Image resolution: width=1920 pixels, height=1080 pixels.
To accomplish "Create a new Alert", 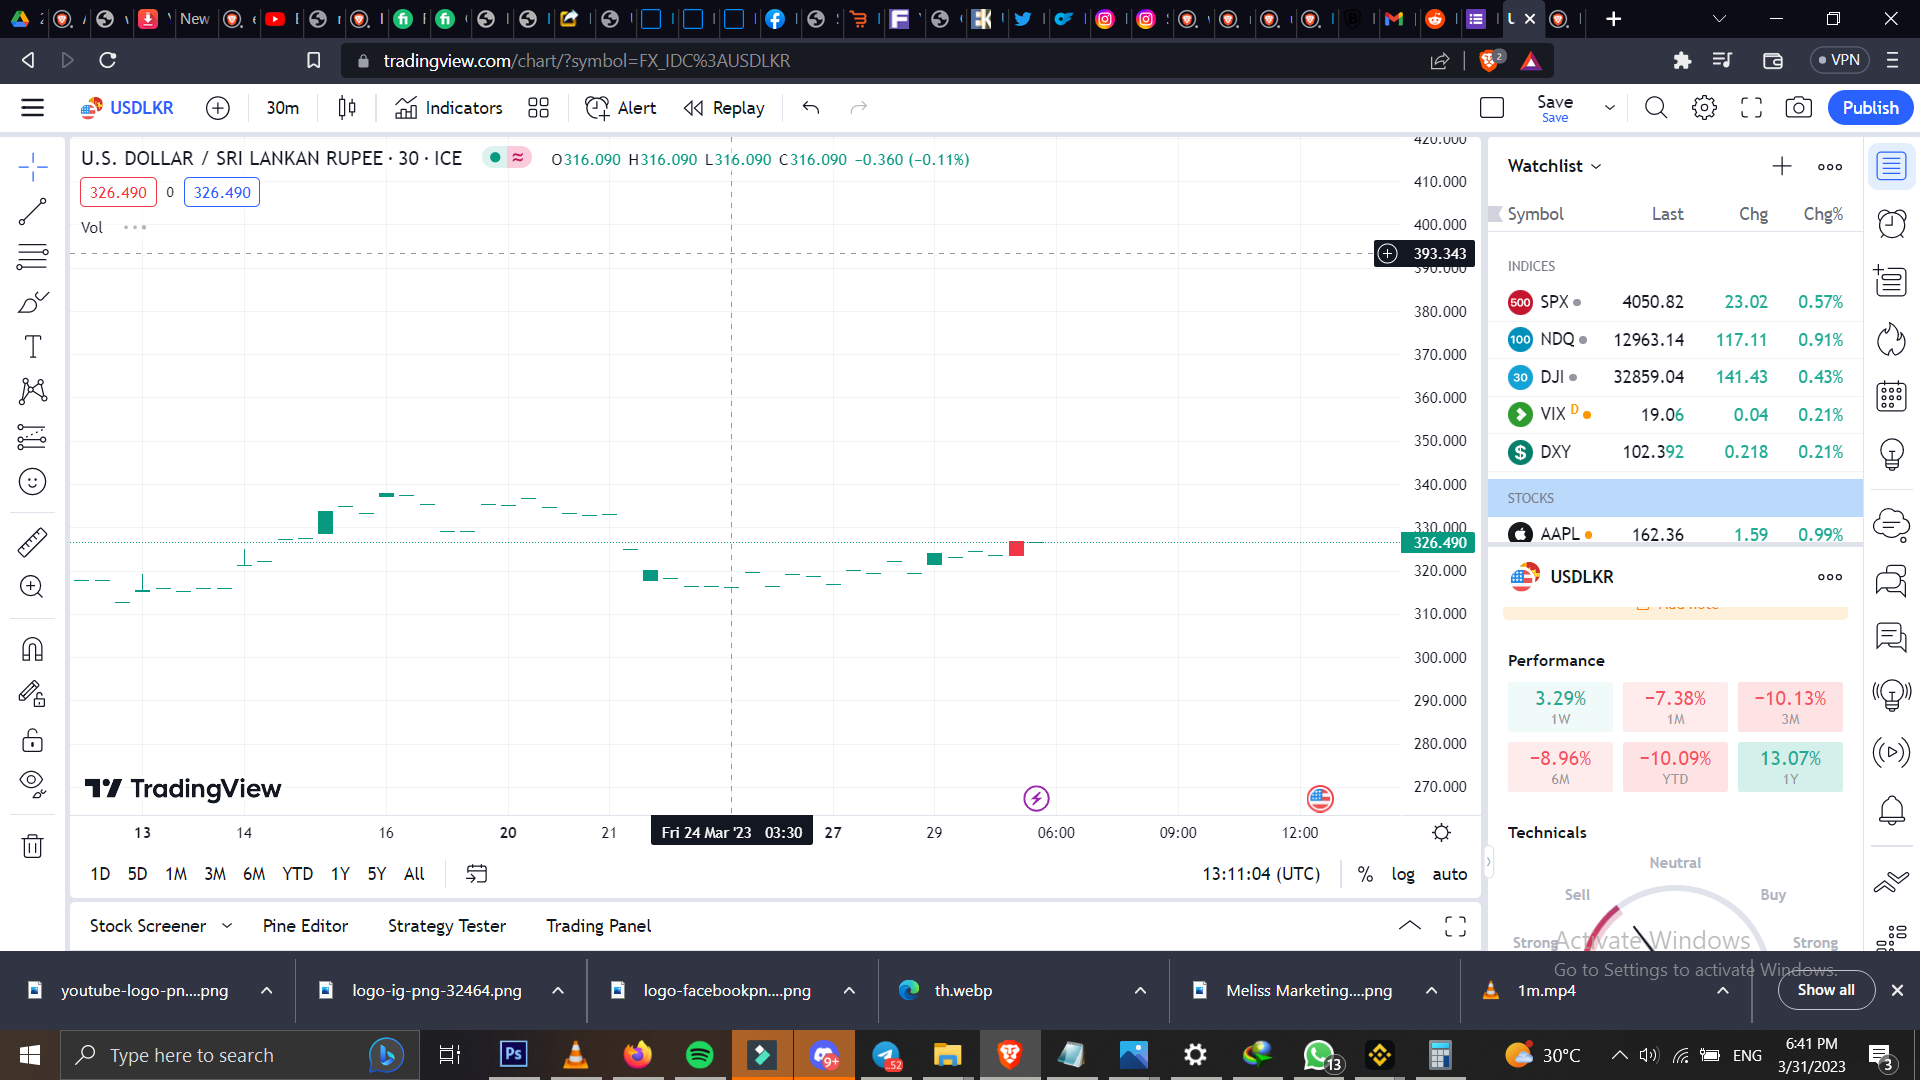I will [621, 108].
